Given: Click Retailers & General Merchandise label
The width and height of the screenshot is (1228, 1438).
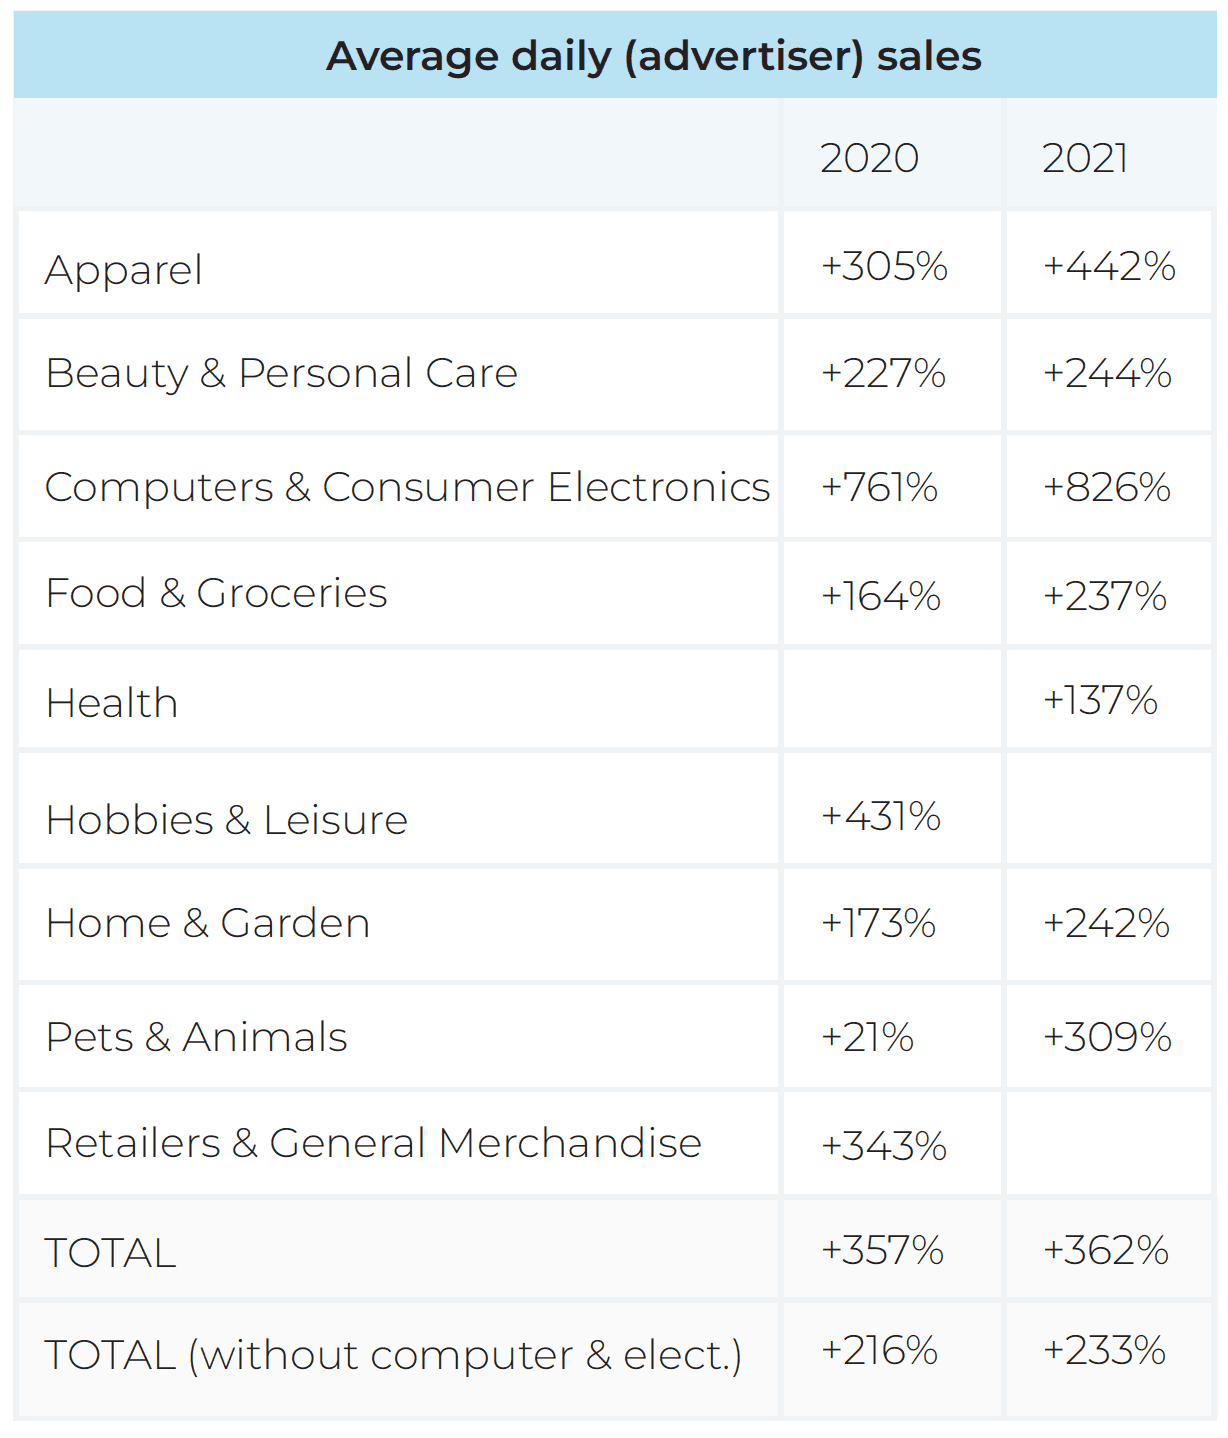Looking at the screenshot, I should 374,1143.
